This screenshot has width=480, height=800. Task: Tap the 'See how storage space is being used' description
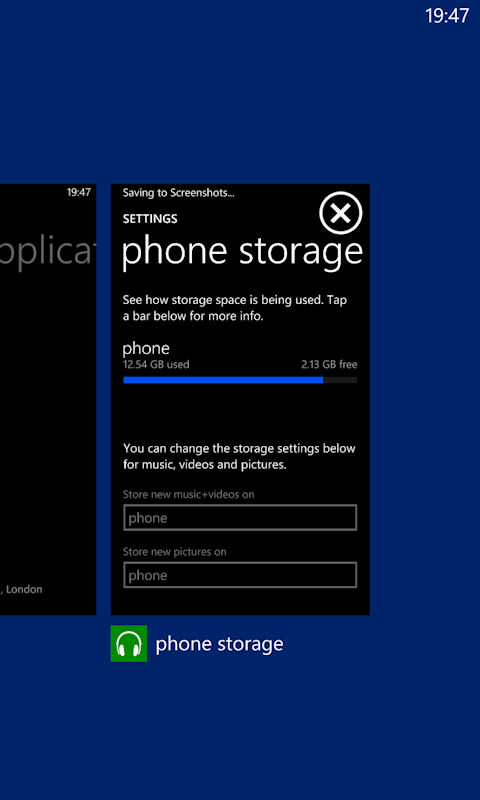(x=235, y=308)
